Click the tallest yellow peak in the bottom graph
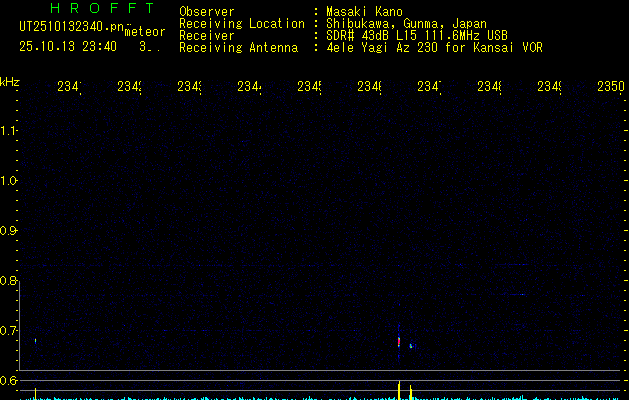629x400 pixels. tap(399, 389)
